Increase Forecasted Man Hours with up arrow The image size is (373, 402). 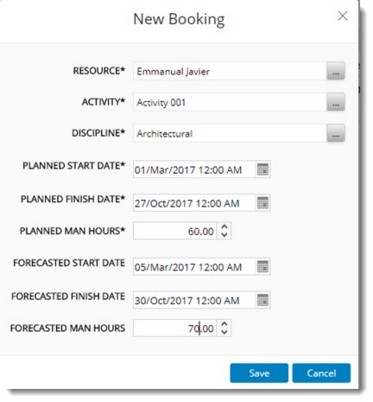click(x=224, y=324)
